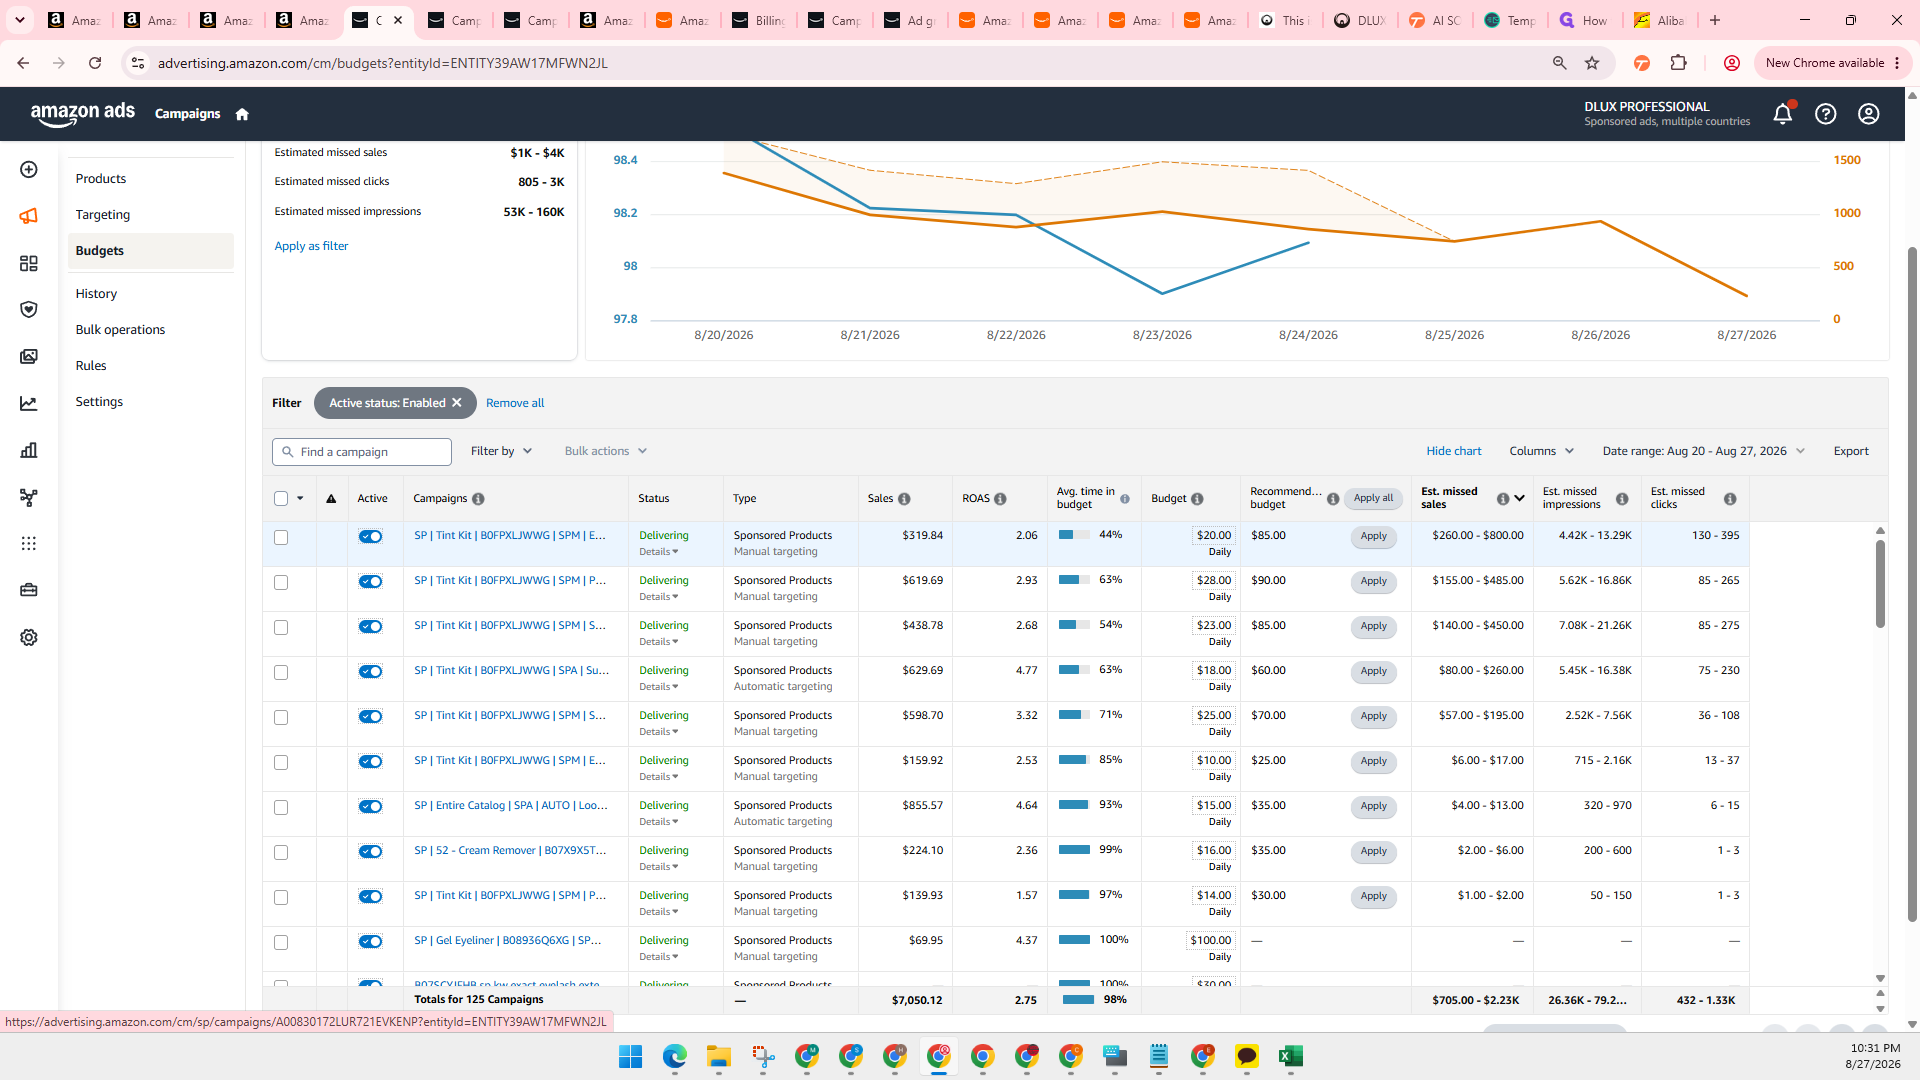
Task: Click Apply all recommended budgets
Action: [x=1373, y=499]
